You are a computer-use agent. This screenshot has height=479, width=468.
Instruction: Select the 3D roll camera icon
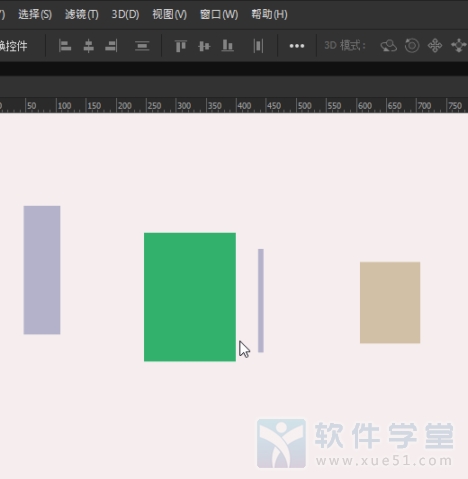click(x=412, y=46)
